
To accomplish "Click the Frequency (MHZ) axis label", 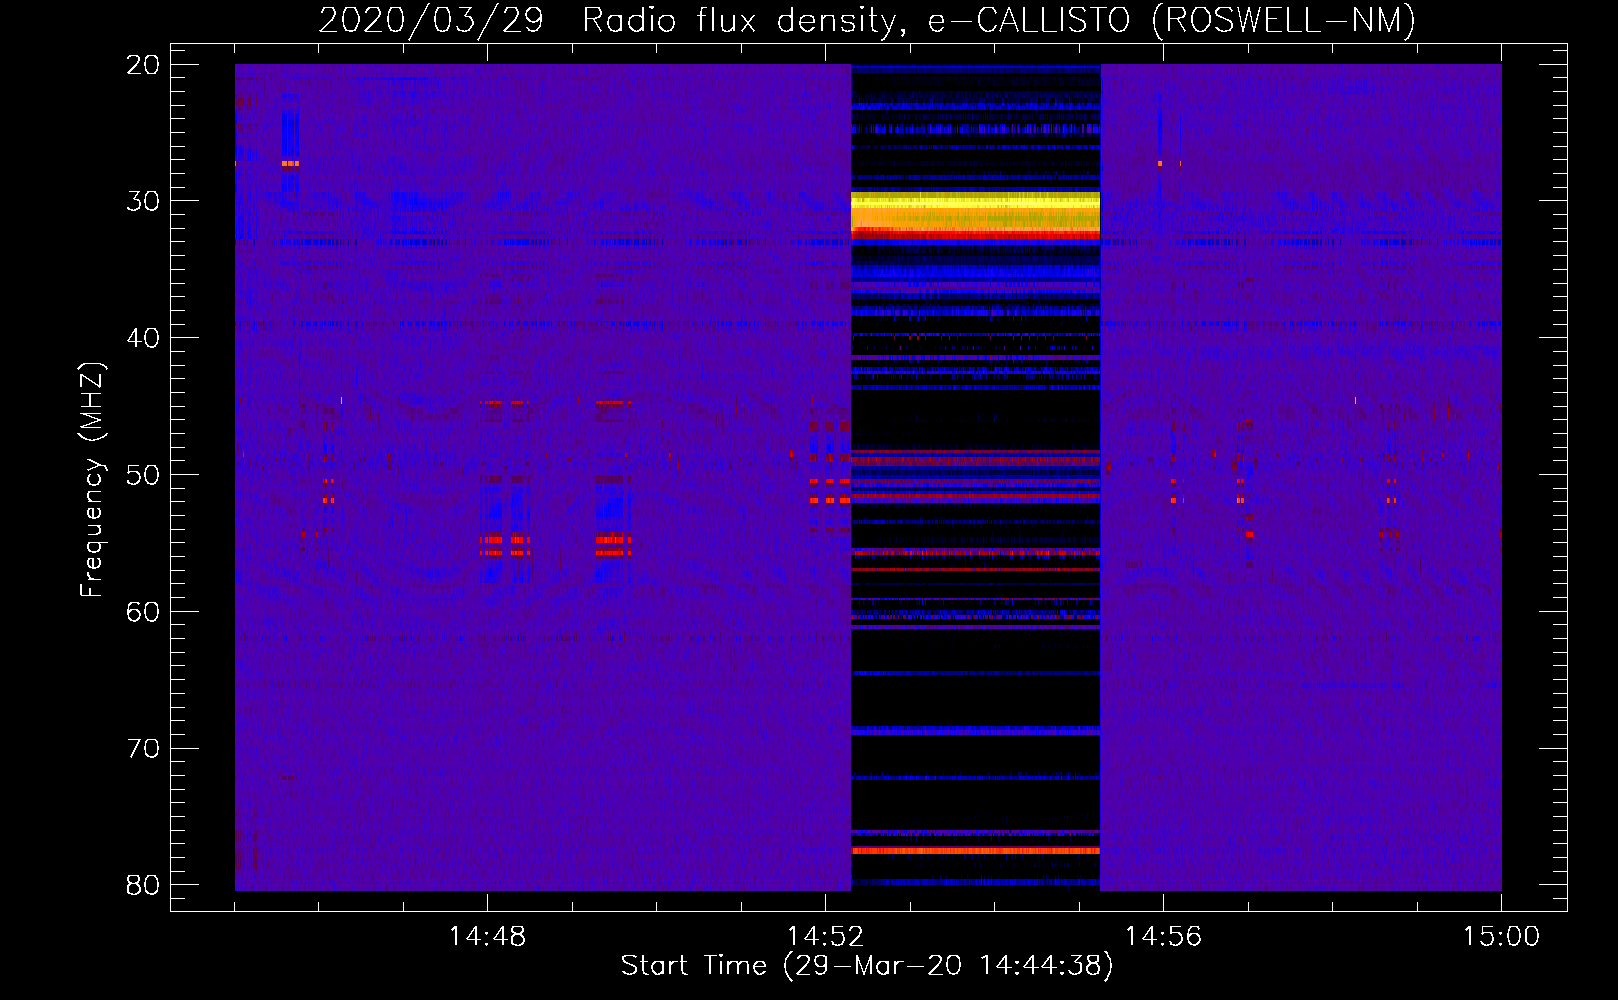I will pyautogui.click(x=92, y=480).
